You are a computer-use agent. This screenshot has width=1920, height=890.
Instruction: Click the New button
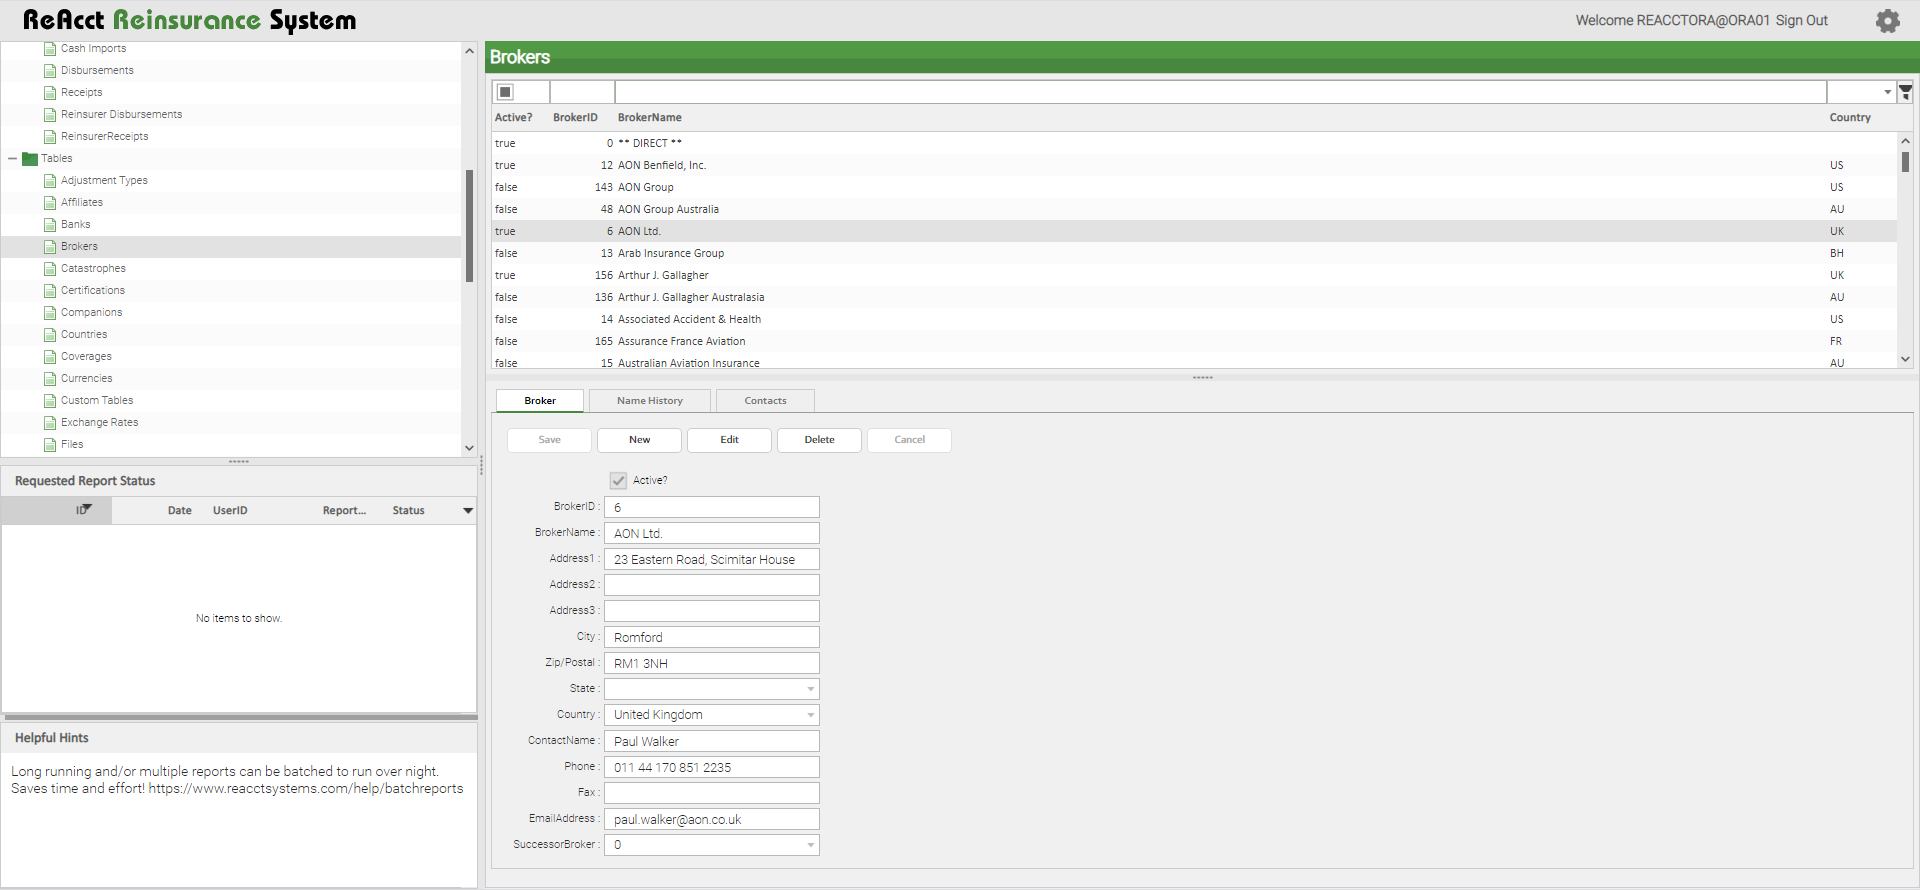[x=639, y=440]
